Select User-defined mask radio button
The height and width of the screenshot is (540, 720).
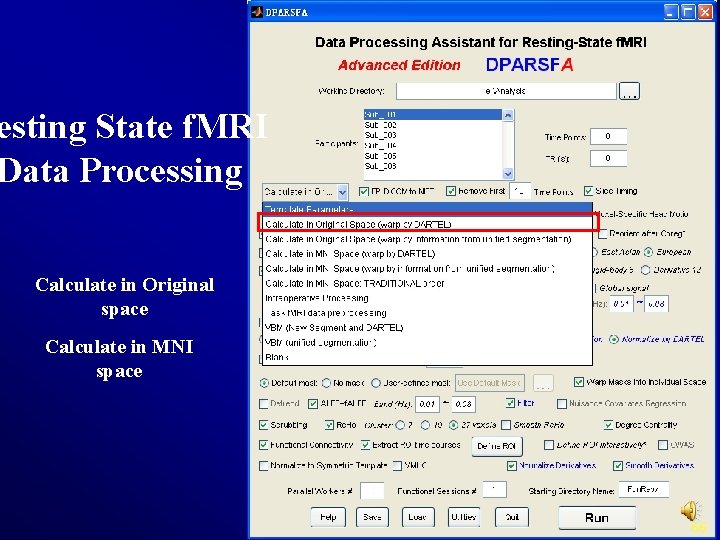point(376,382)
